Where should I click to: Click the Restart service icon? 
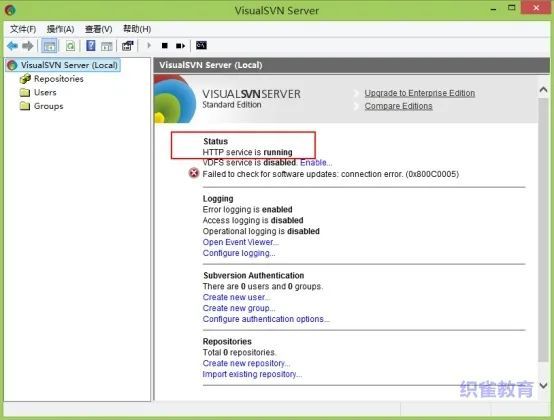pyautogui.click(x=181, y=46)
